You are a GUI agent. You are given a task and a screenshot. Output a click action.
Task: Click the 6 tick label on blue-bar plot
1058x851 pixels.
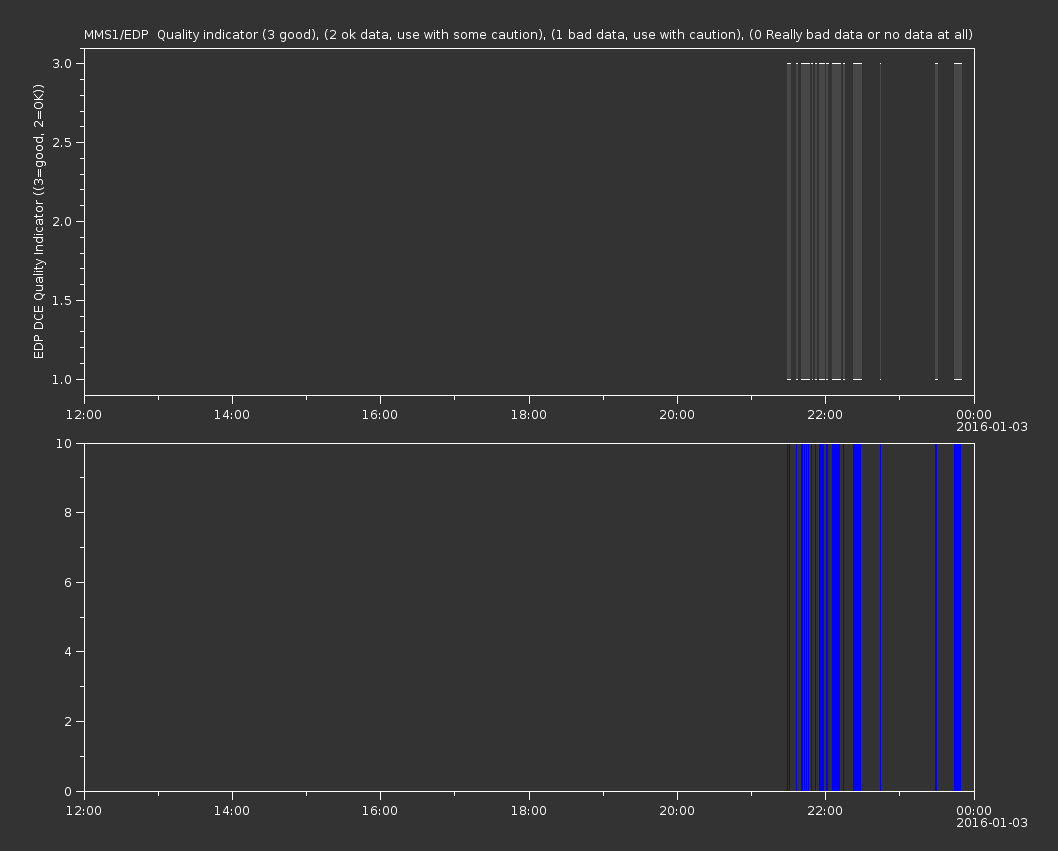(x=68, y=582)
